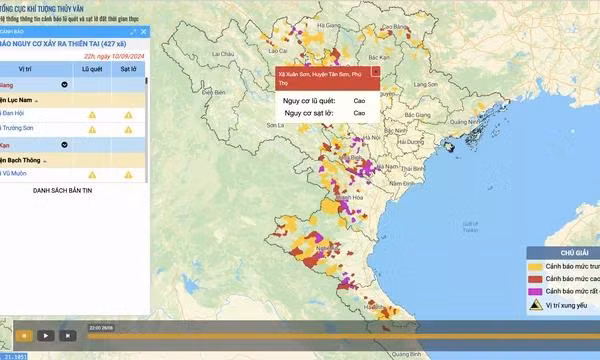The width and height of the screenshot is (600, 360).
Task: Sort by the Lũ quét column header
Action: pos(92,69)
